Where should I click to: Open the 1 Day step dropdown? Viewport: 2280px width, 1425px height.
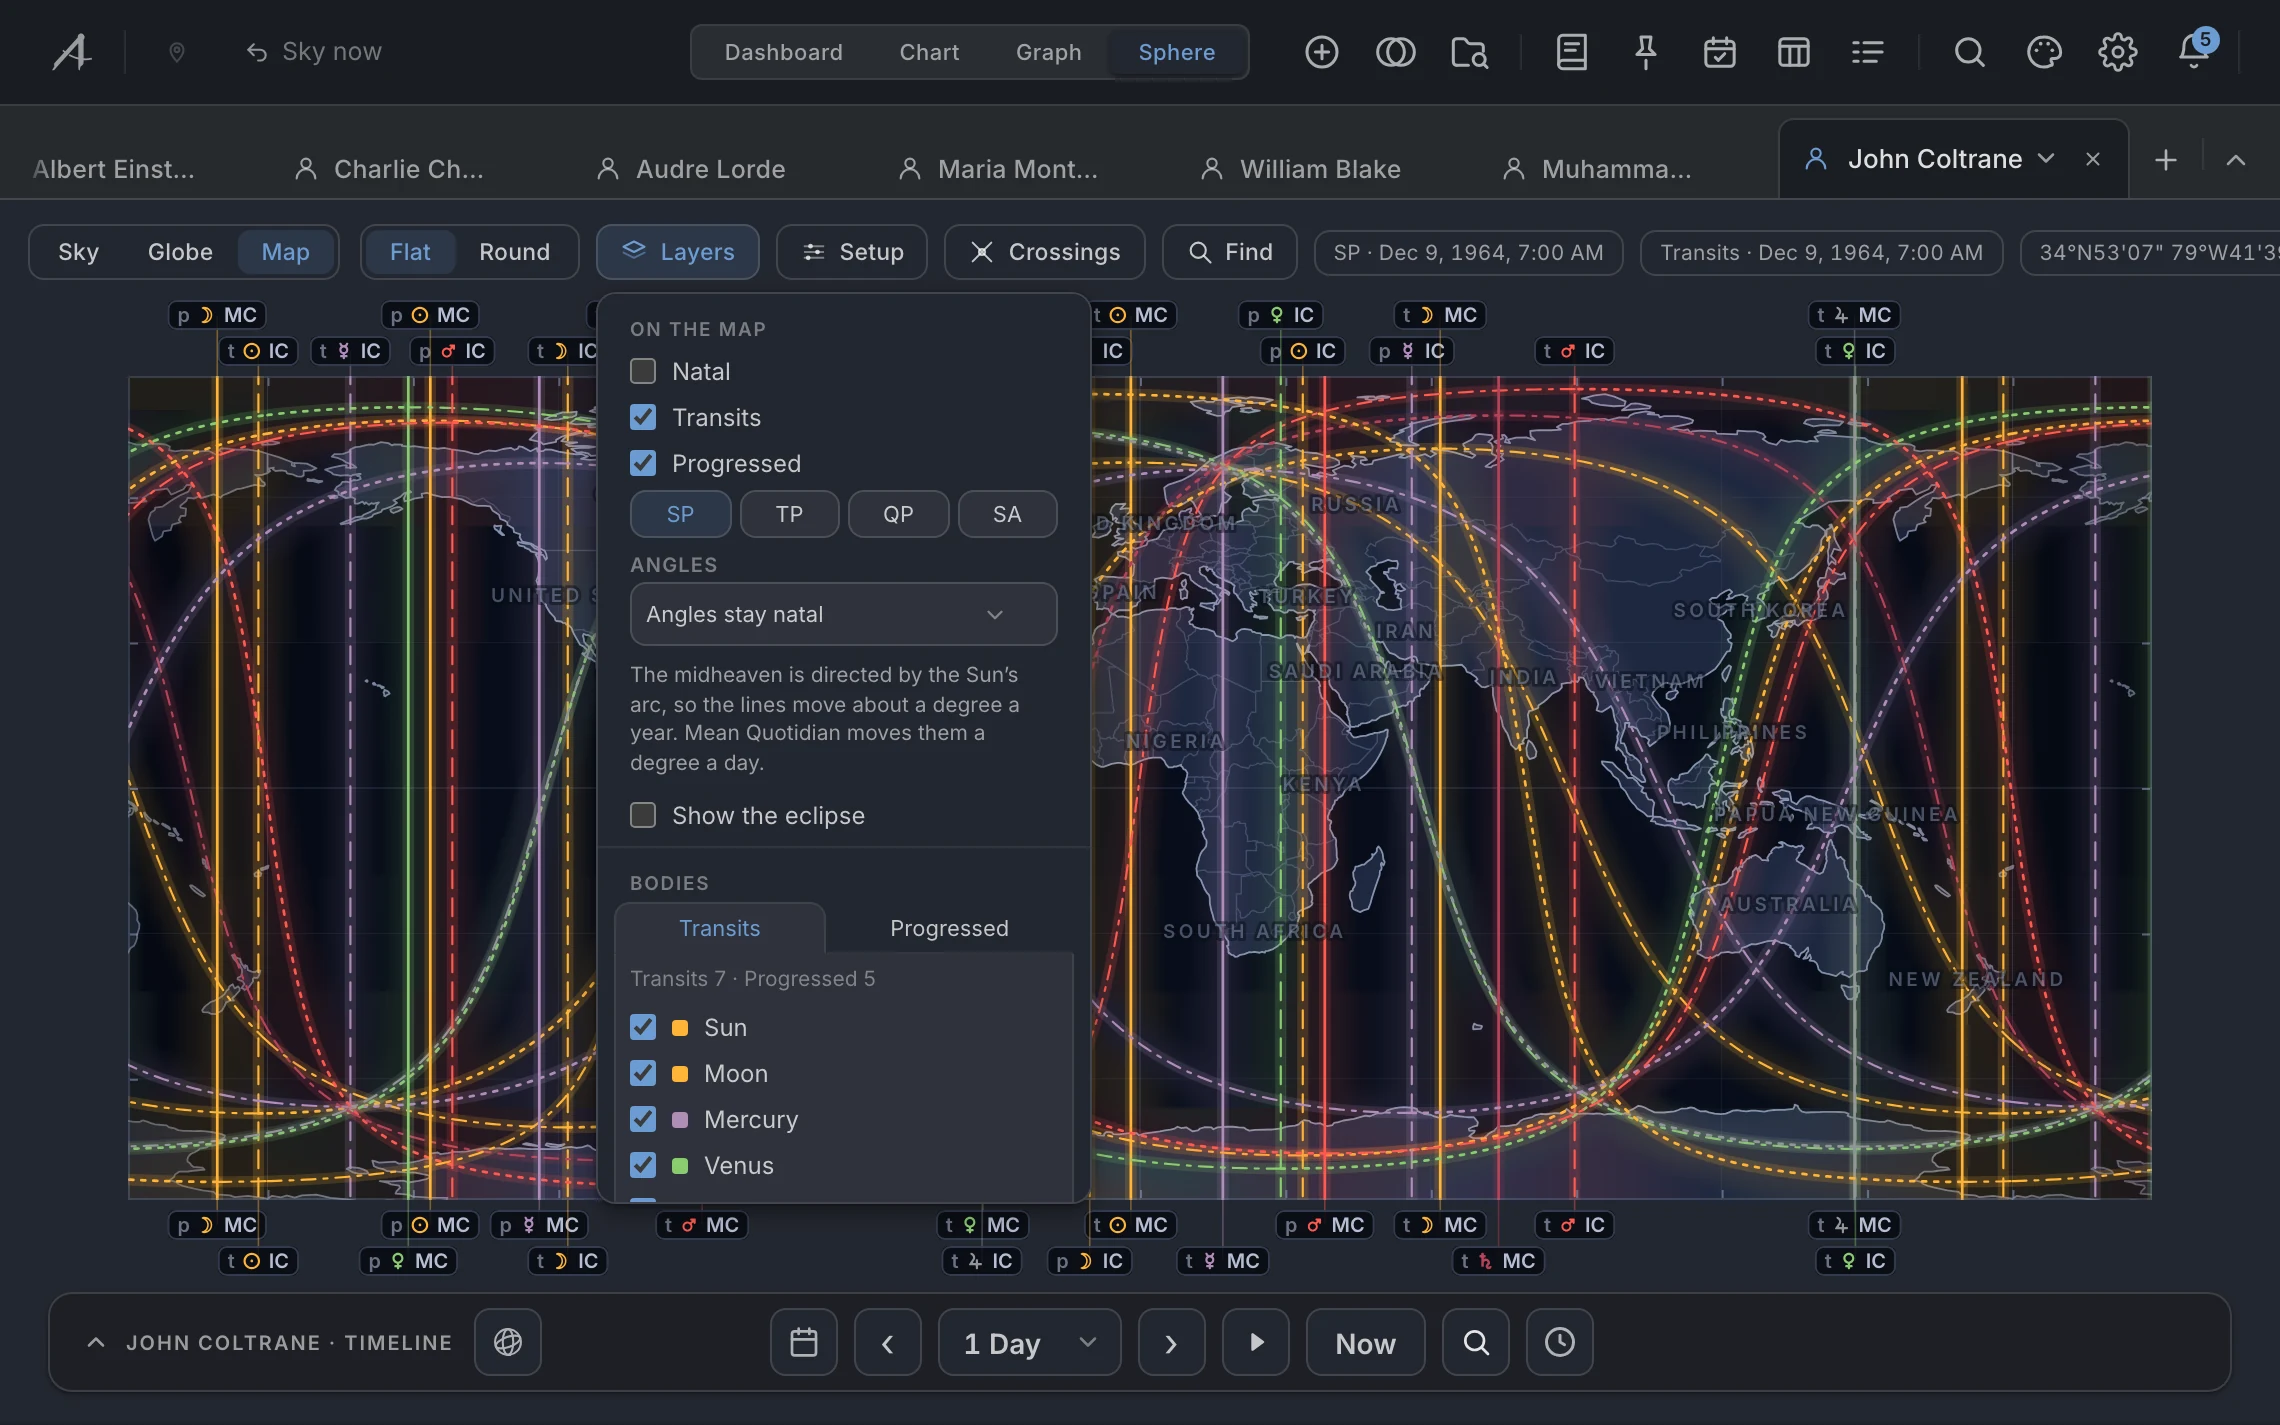pyautogui.click(x=1030, y=1342)
